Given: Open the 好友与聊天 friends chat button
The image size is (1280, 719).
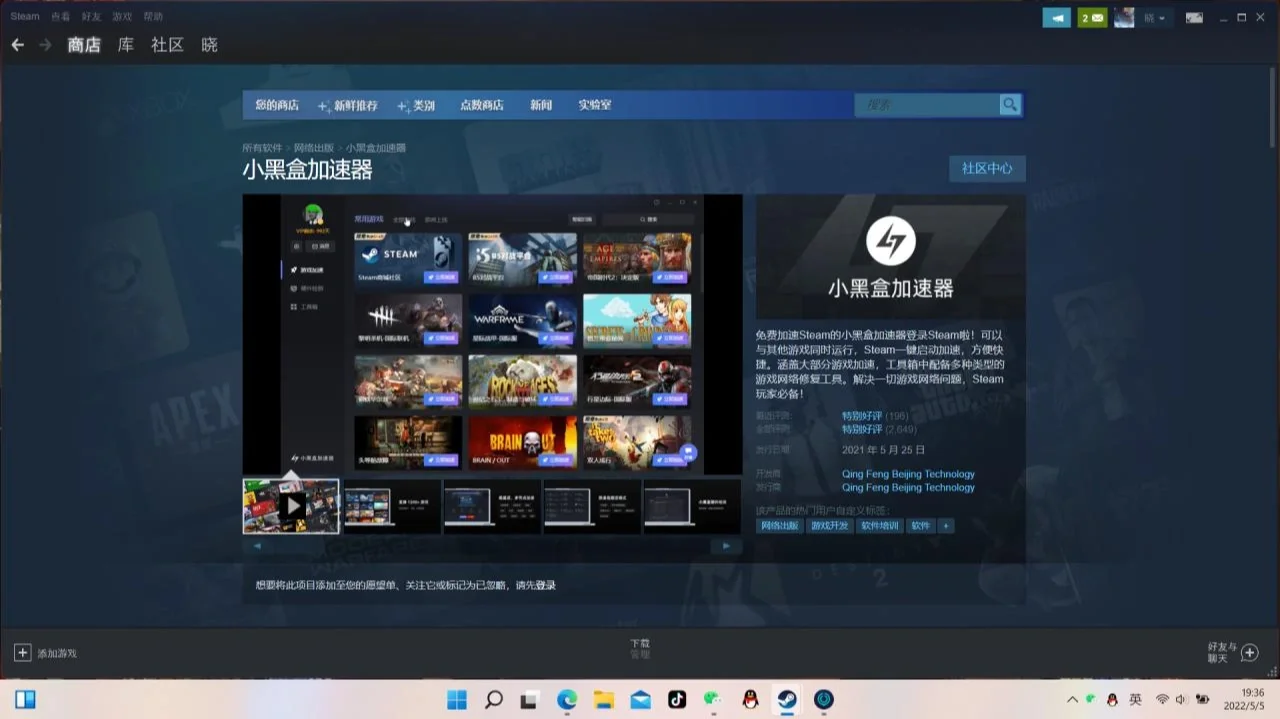Looking at the screenshot, I should point(1232,653).
